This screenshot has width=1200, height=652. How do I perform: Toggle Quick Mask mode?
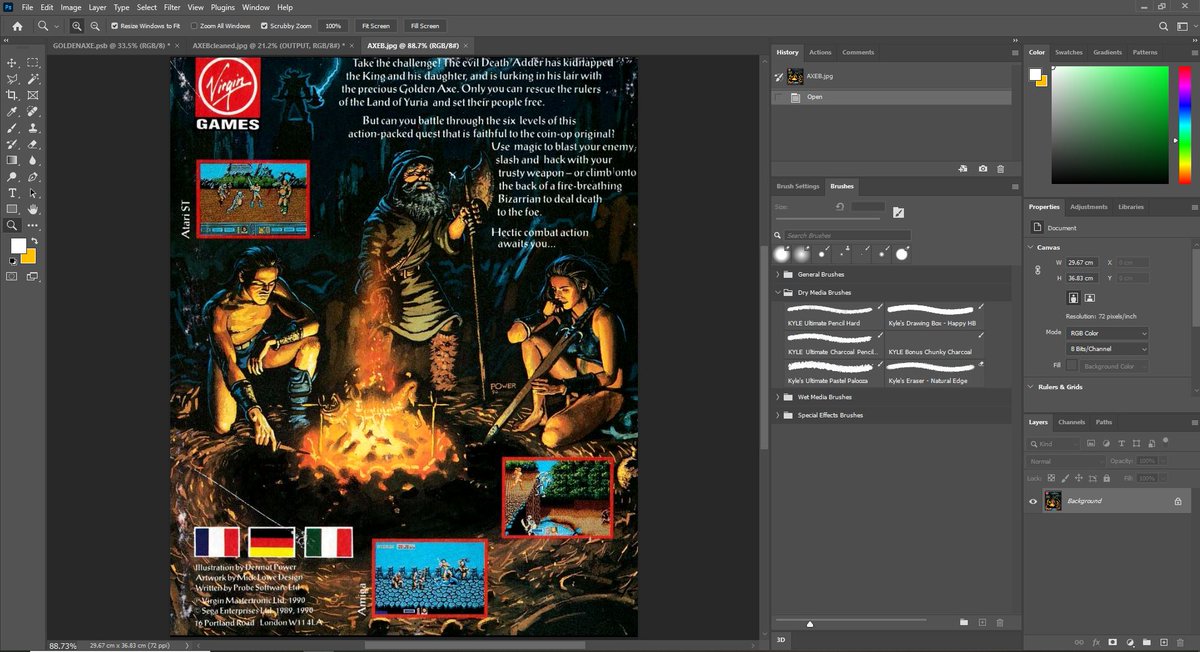tap(13, 275)
